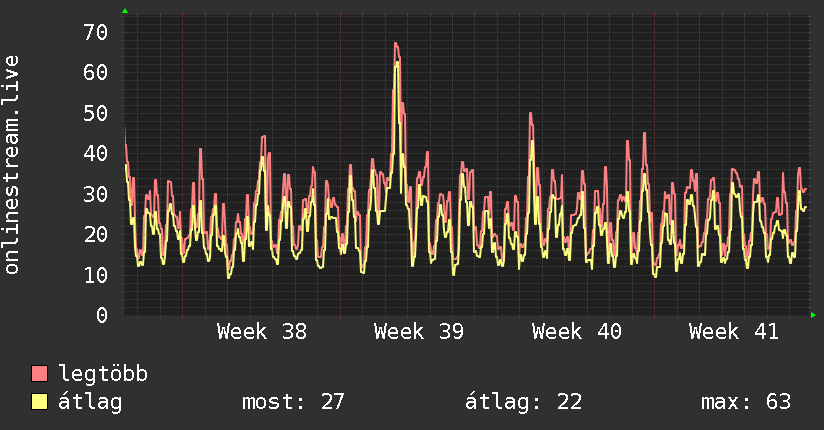Click the 'Week 38' axis label
Screen dimensions: 824x430
coord(262,332)
